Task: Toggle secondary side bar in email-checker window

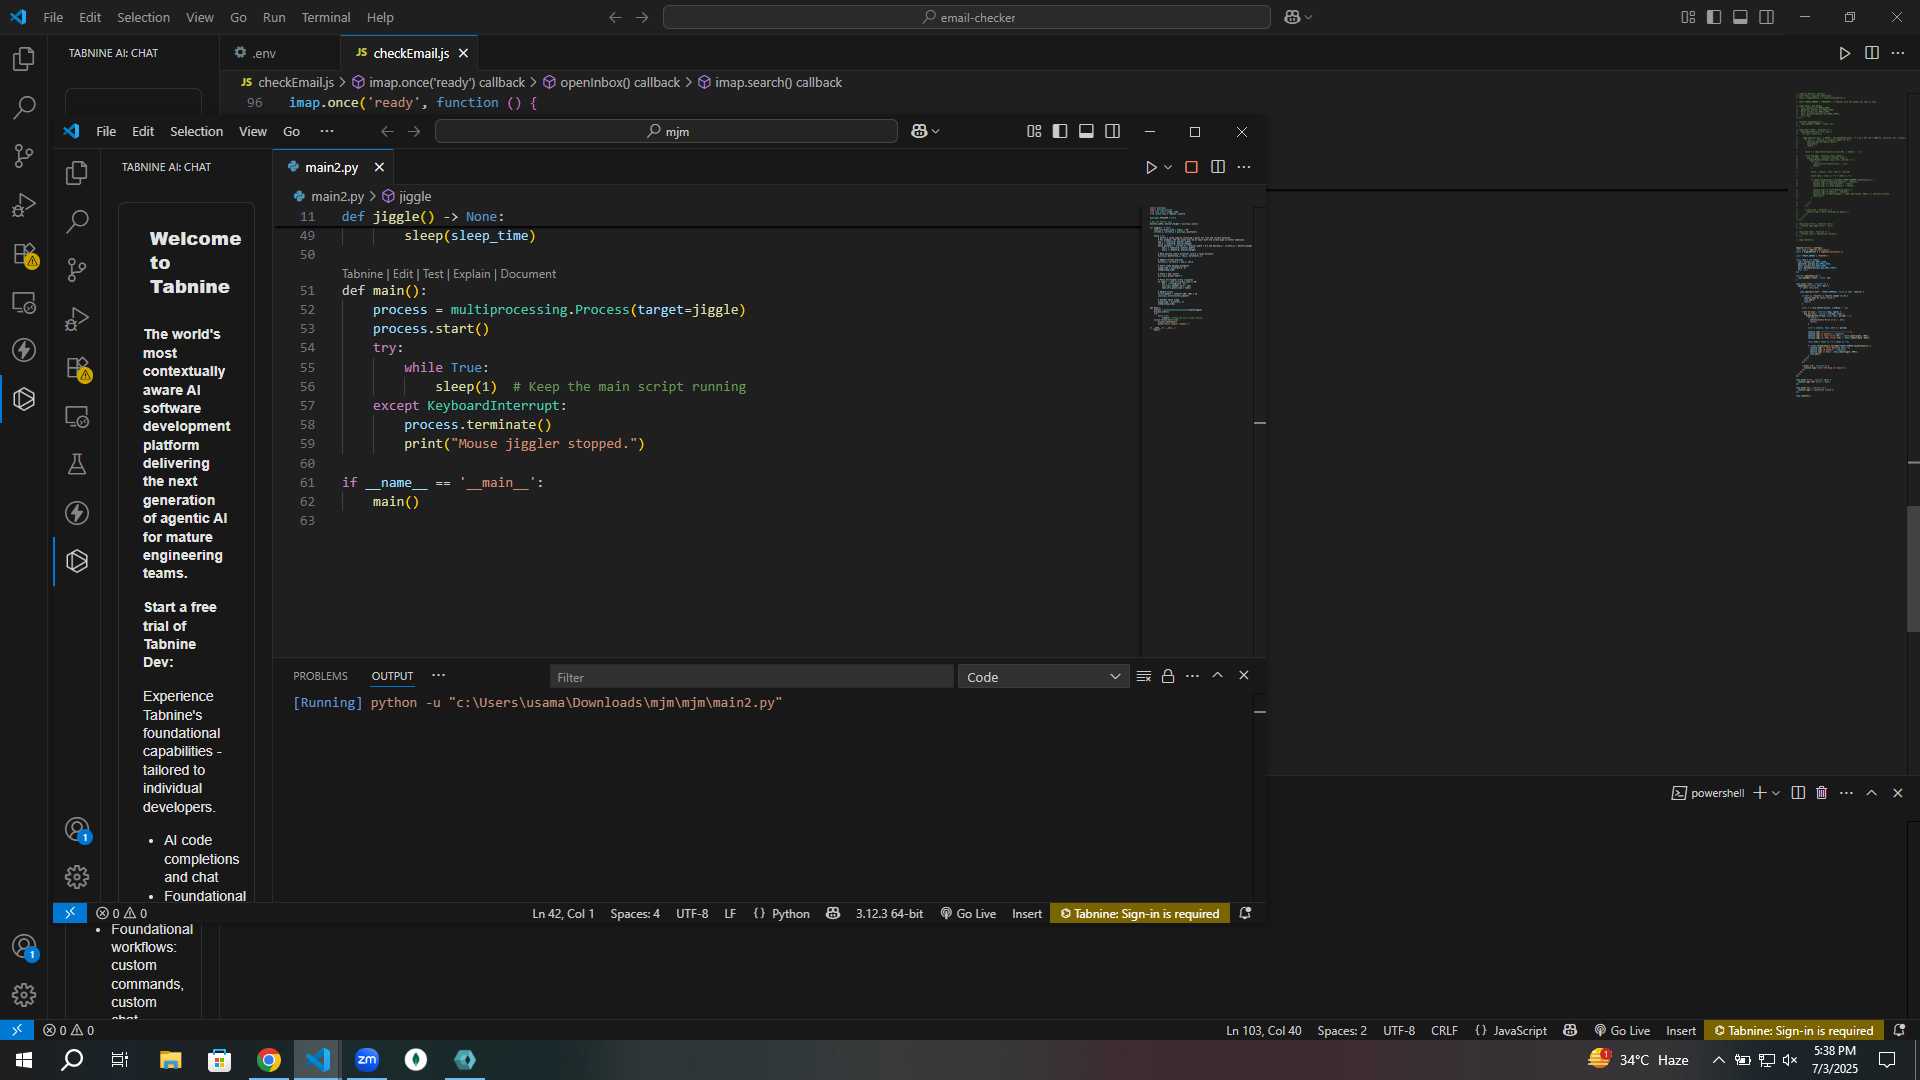Action: (1767, 17)
